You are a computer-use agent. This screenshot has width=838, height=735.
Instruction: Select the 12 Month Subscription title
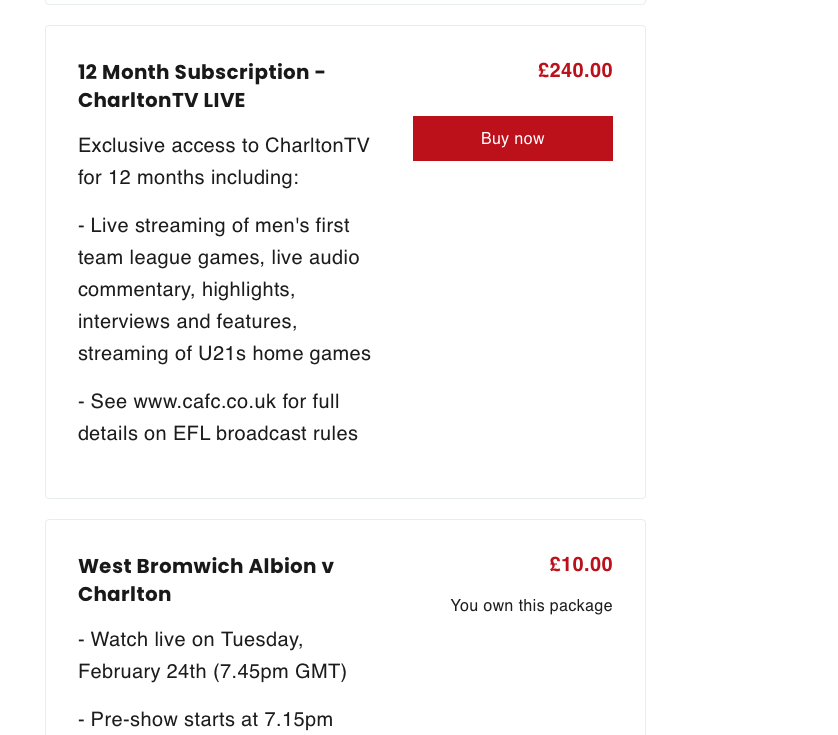coord(201,86)
